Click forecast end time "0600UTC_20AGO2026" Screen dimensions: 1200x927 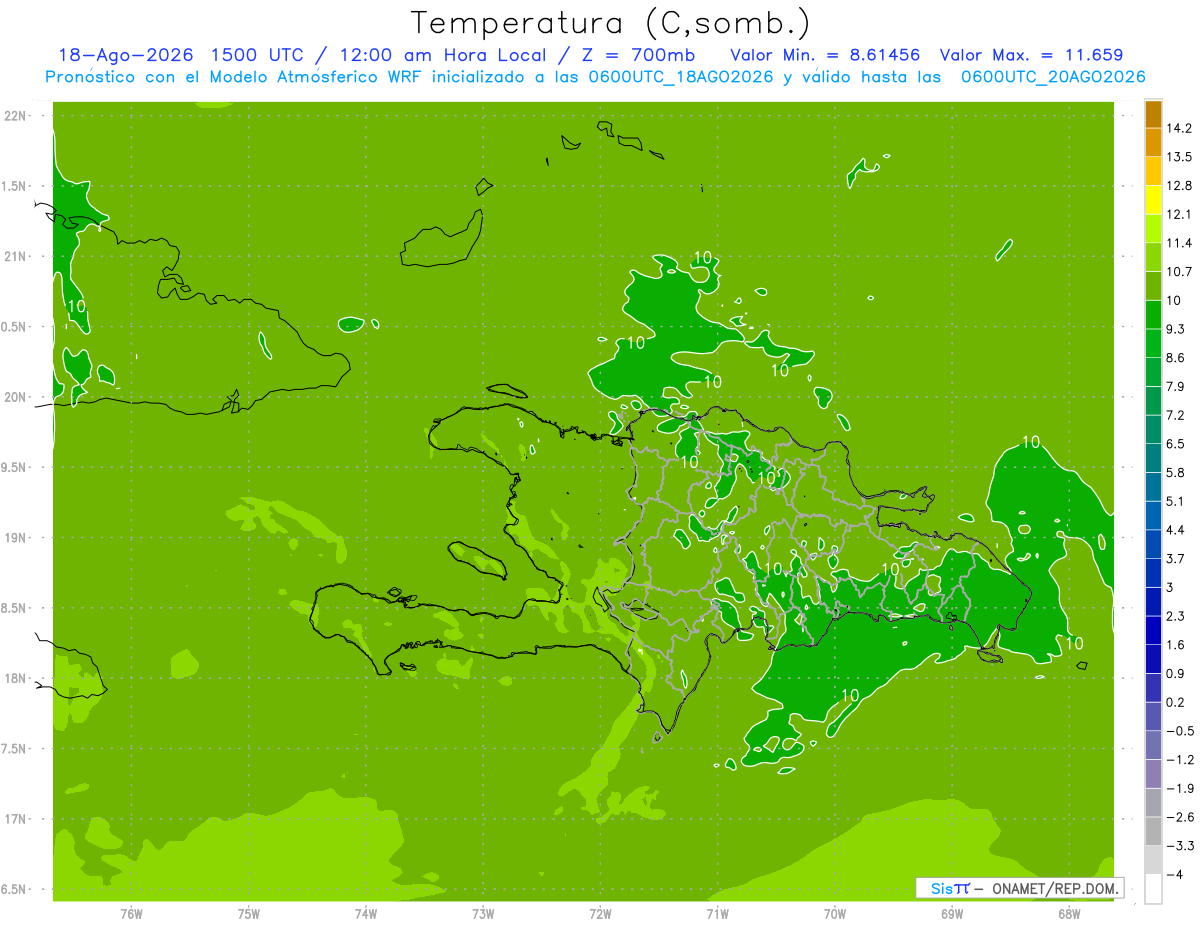[1052, 77]
